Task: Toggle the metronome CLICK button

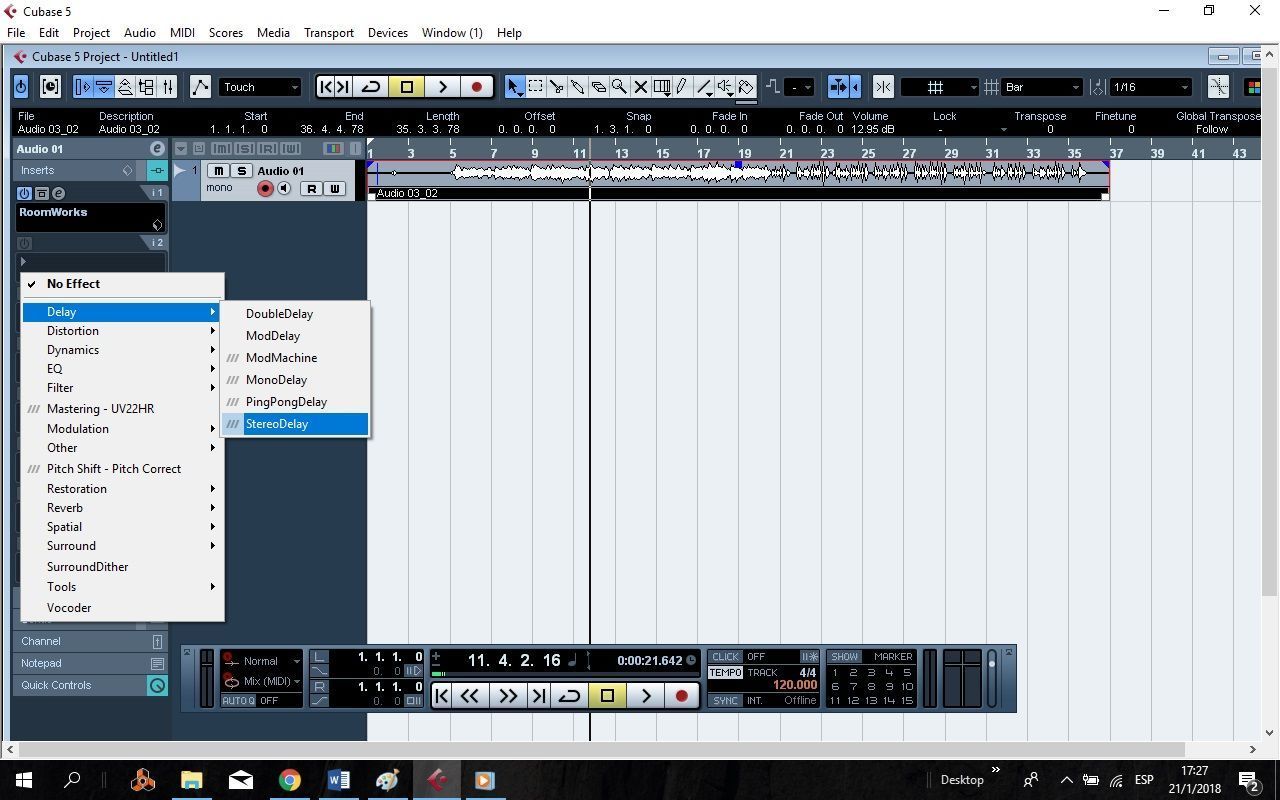Action: pos(726,657)
